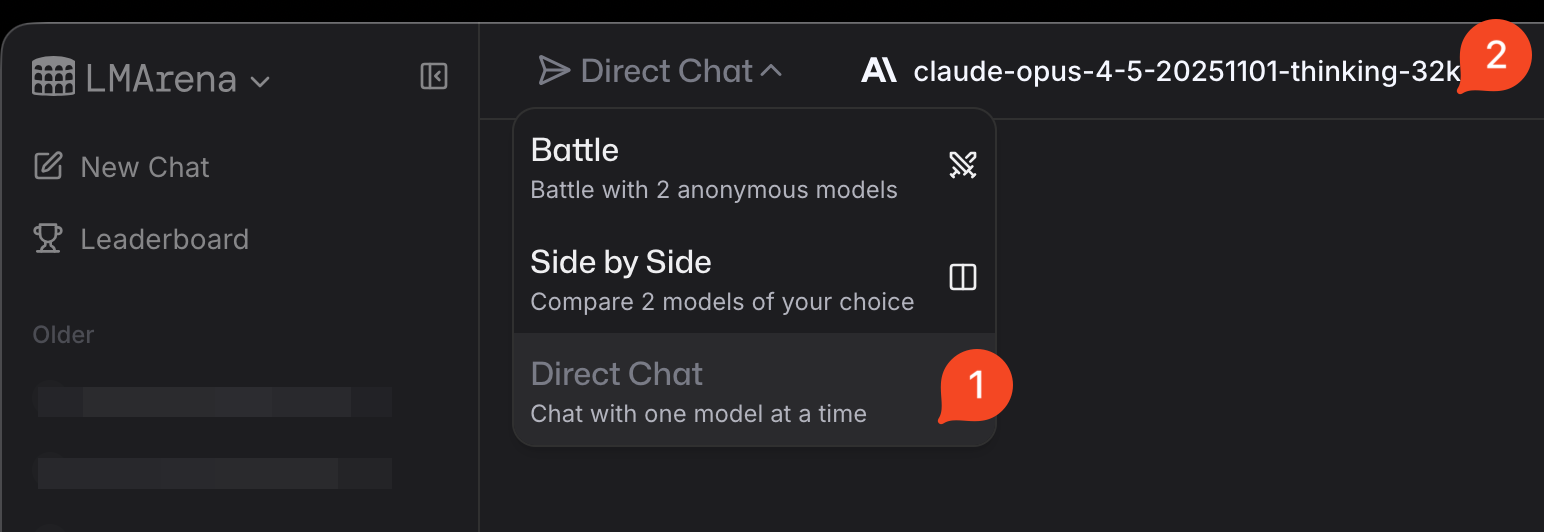Collapse the sidebar panel icon
The width and height of the screenshot is (1544, 532).
[434, 77]
